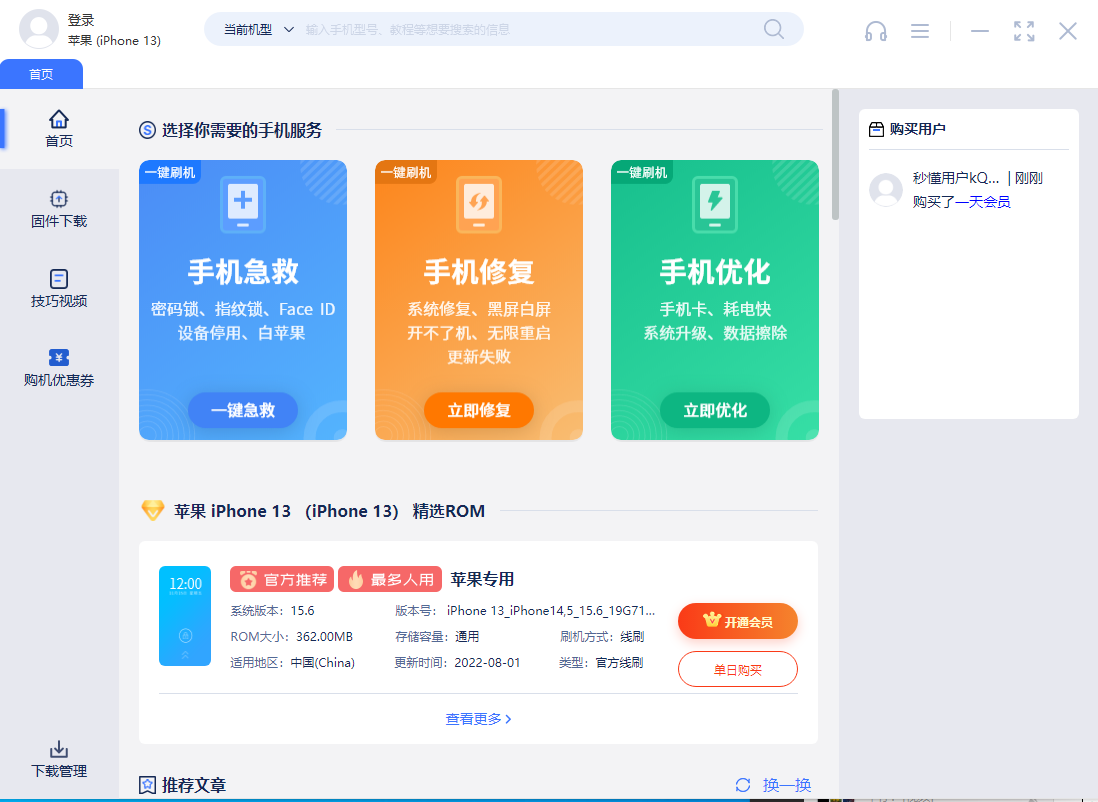Viewport: 1098px width, 802px height.
Task: Click the user avatar to log in
Action: 39,29
